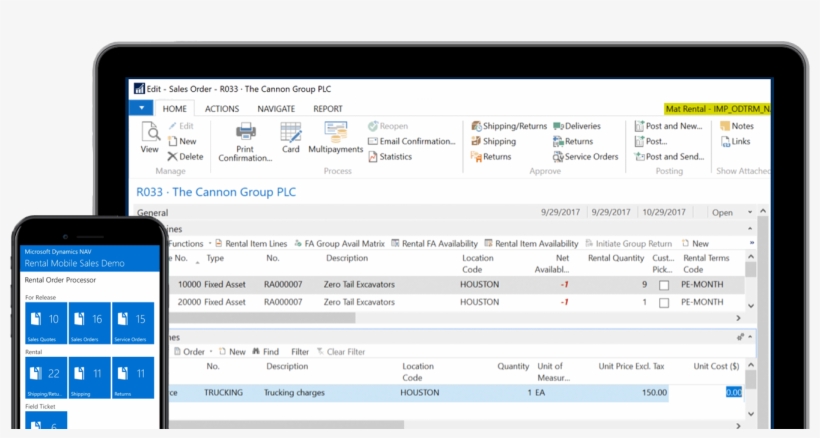Screen dimensions: 820x438
Task: Open the blue application menu dropdown
Action: [x=141, y=108]
